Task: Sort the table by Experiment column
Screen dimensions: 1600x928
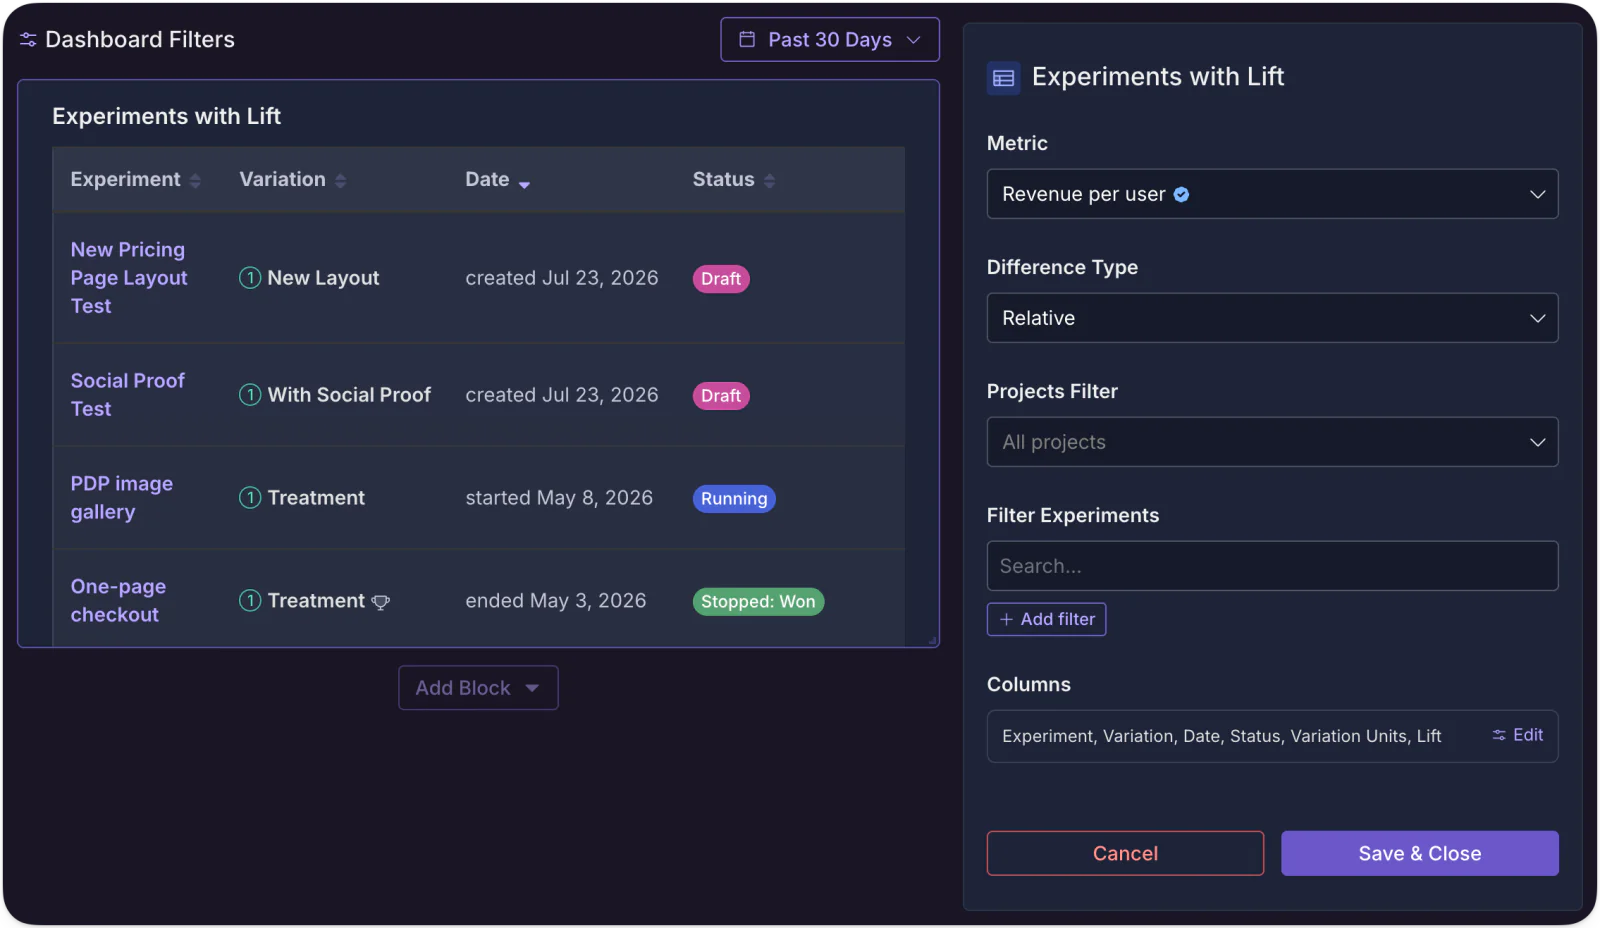Action: [x=136, y=180]
